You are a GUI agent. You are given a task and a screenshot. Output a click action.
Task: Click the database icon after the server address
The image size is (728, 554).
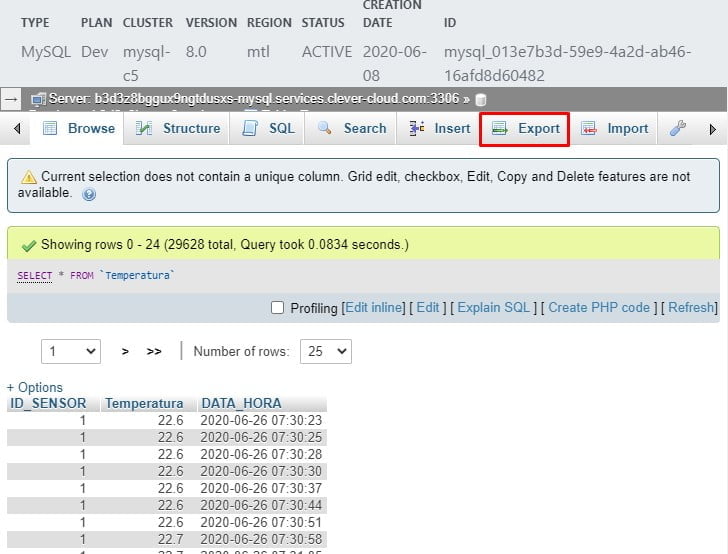pos(481,99)
